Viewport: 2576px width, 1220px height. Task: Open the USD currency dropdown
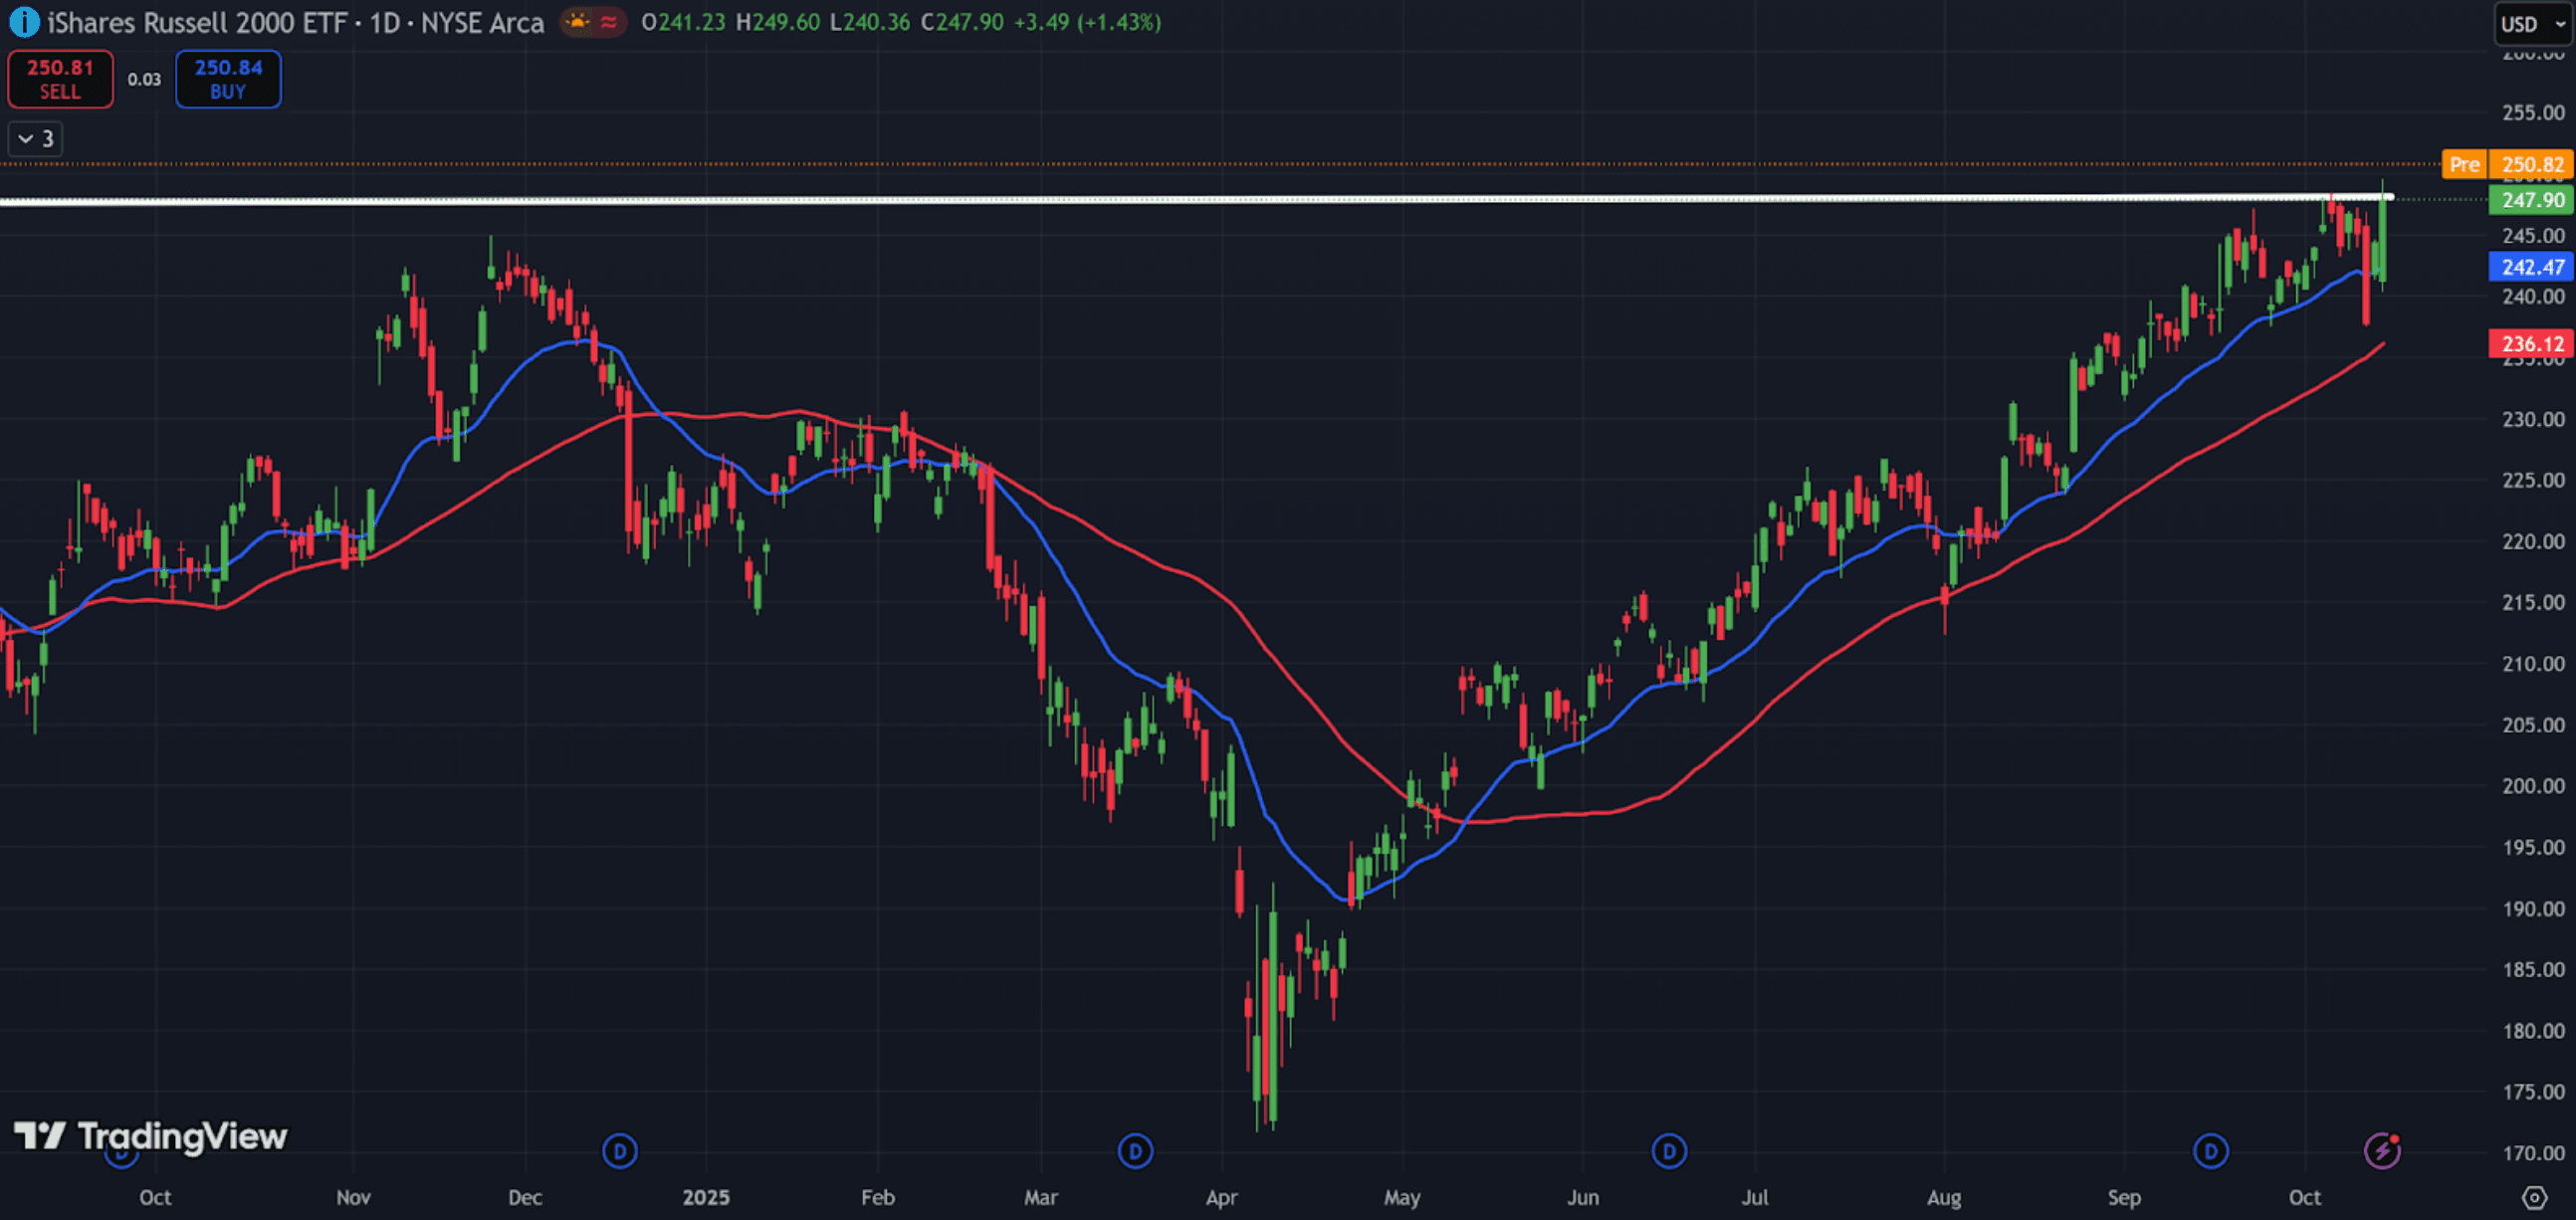tap(2532, 24)
